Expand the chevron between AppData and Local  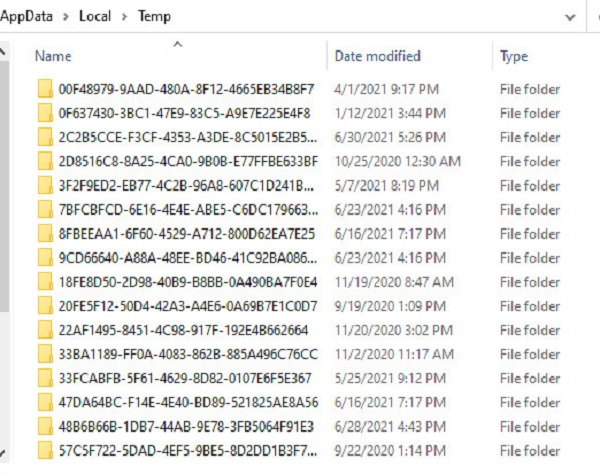pos(66,17)
